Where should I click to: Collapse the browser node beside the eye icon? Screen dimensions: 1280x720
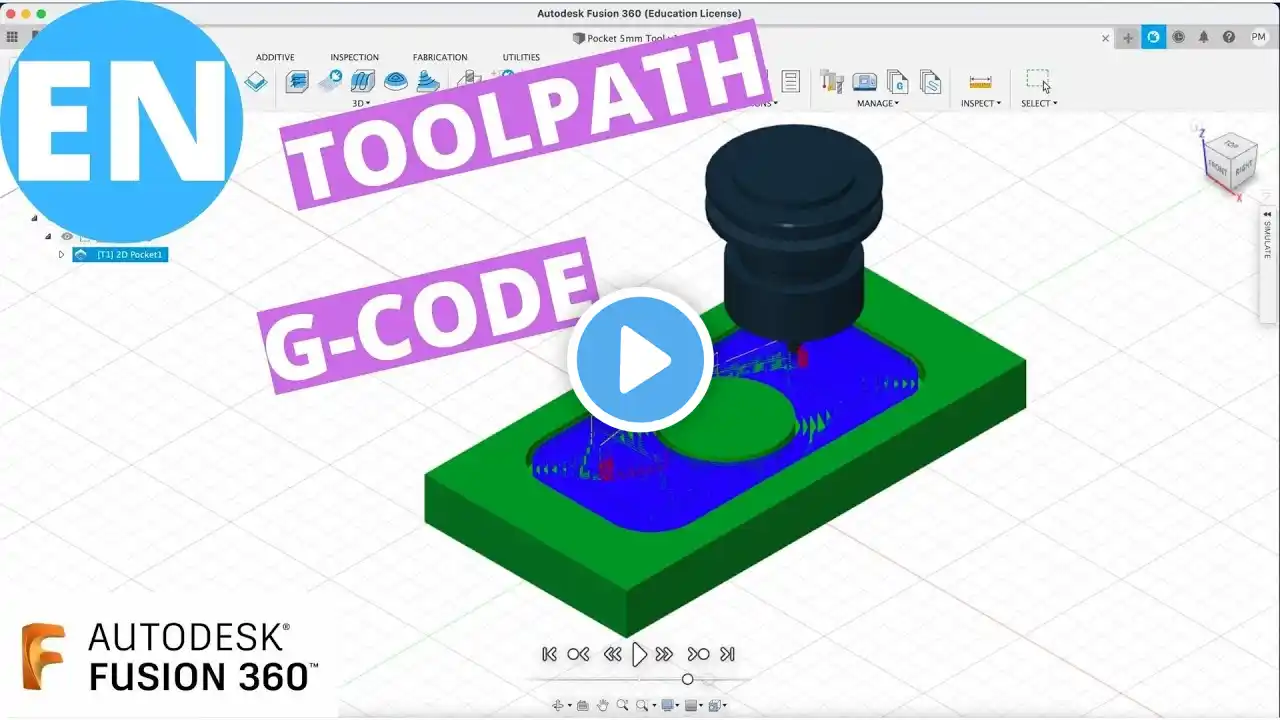tap(47, 237)
